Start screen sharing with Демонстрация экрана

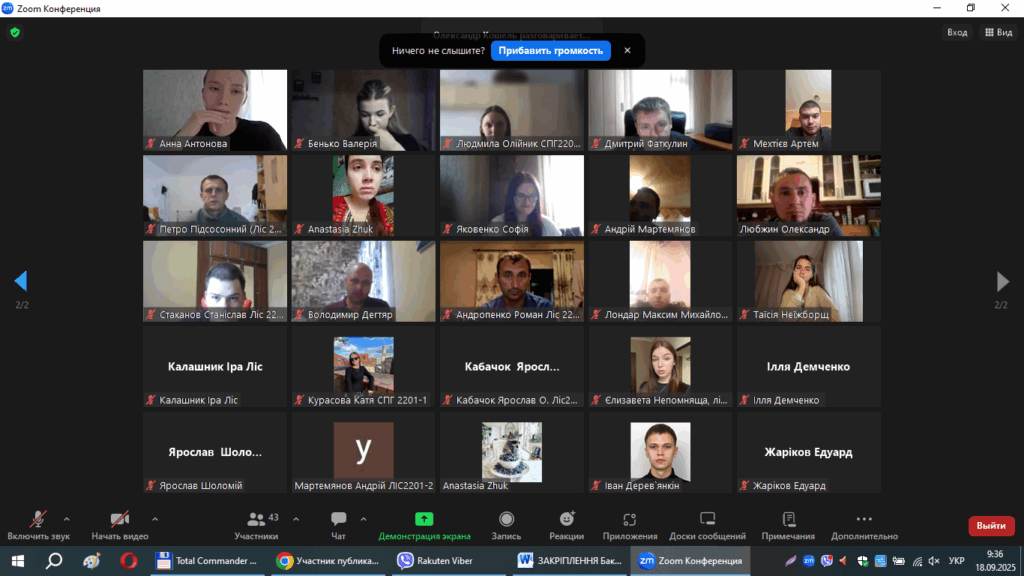[x=424, y=524]
